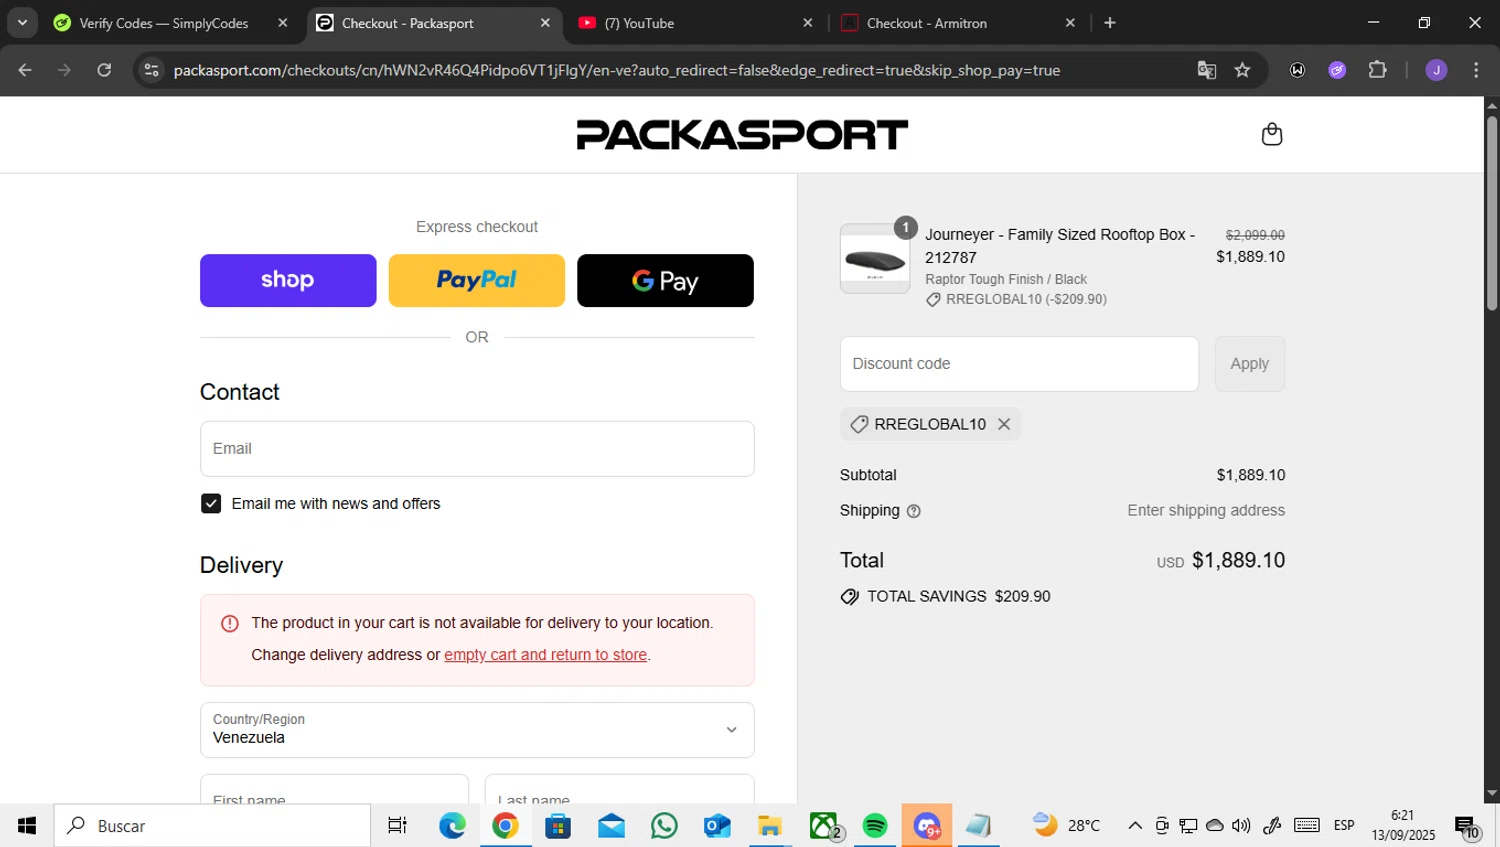1500x847 pixels.
Task: Click the Enter shipping address text
Action: pos(1206,511)
